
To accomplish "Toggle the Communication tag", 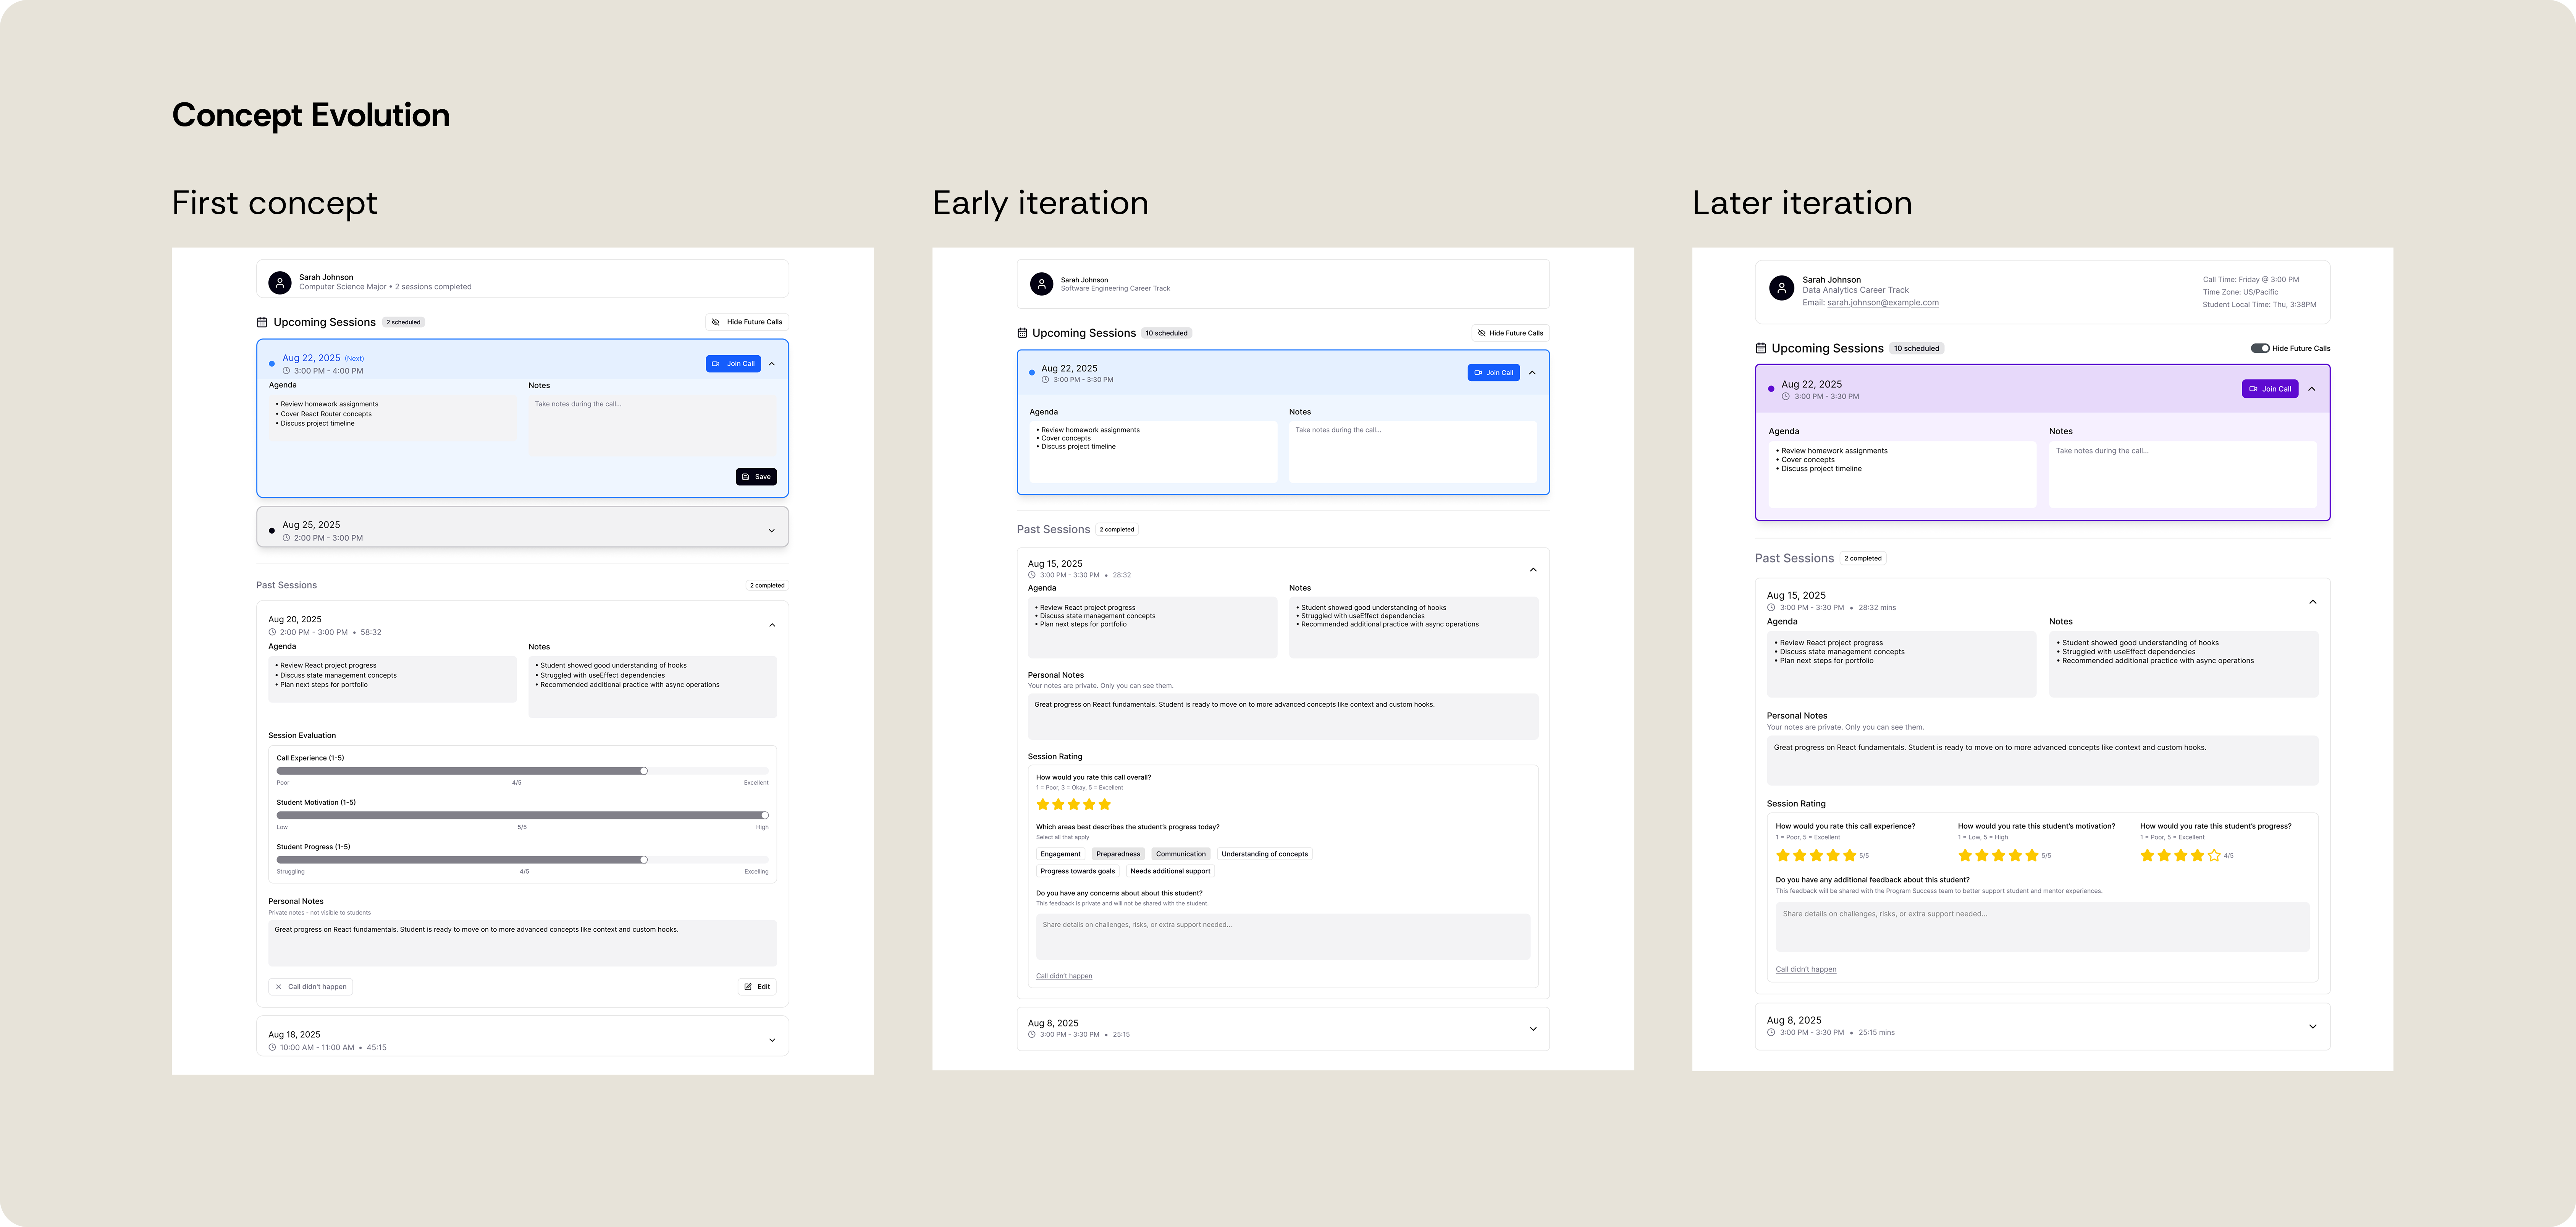I will (1181, 854).
